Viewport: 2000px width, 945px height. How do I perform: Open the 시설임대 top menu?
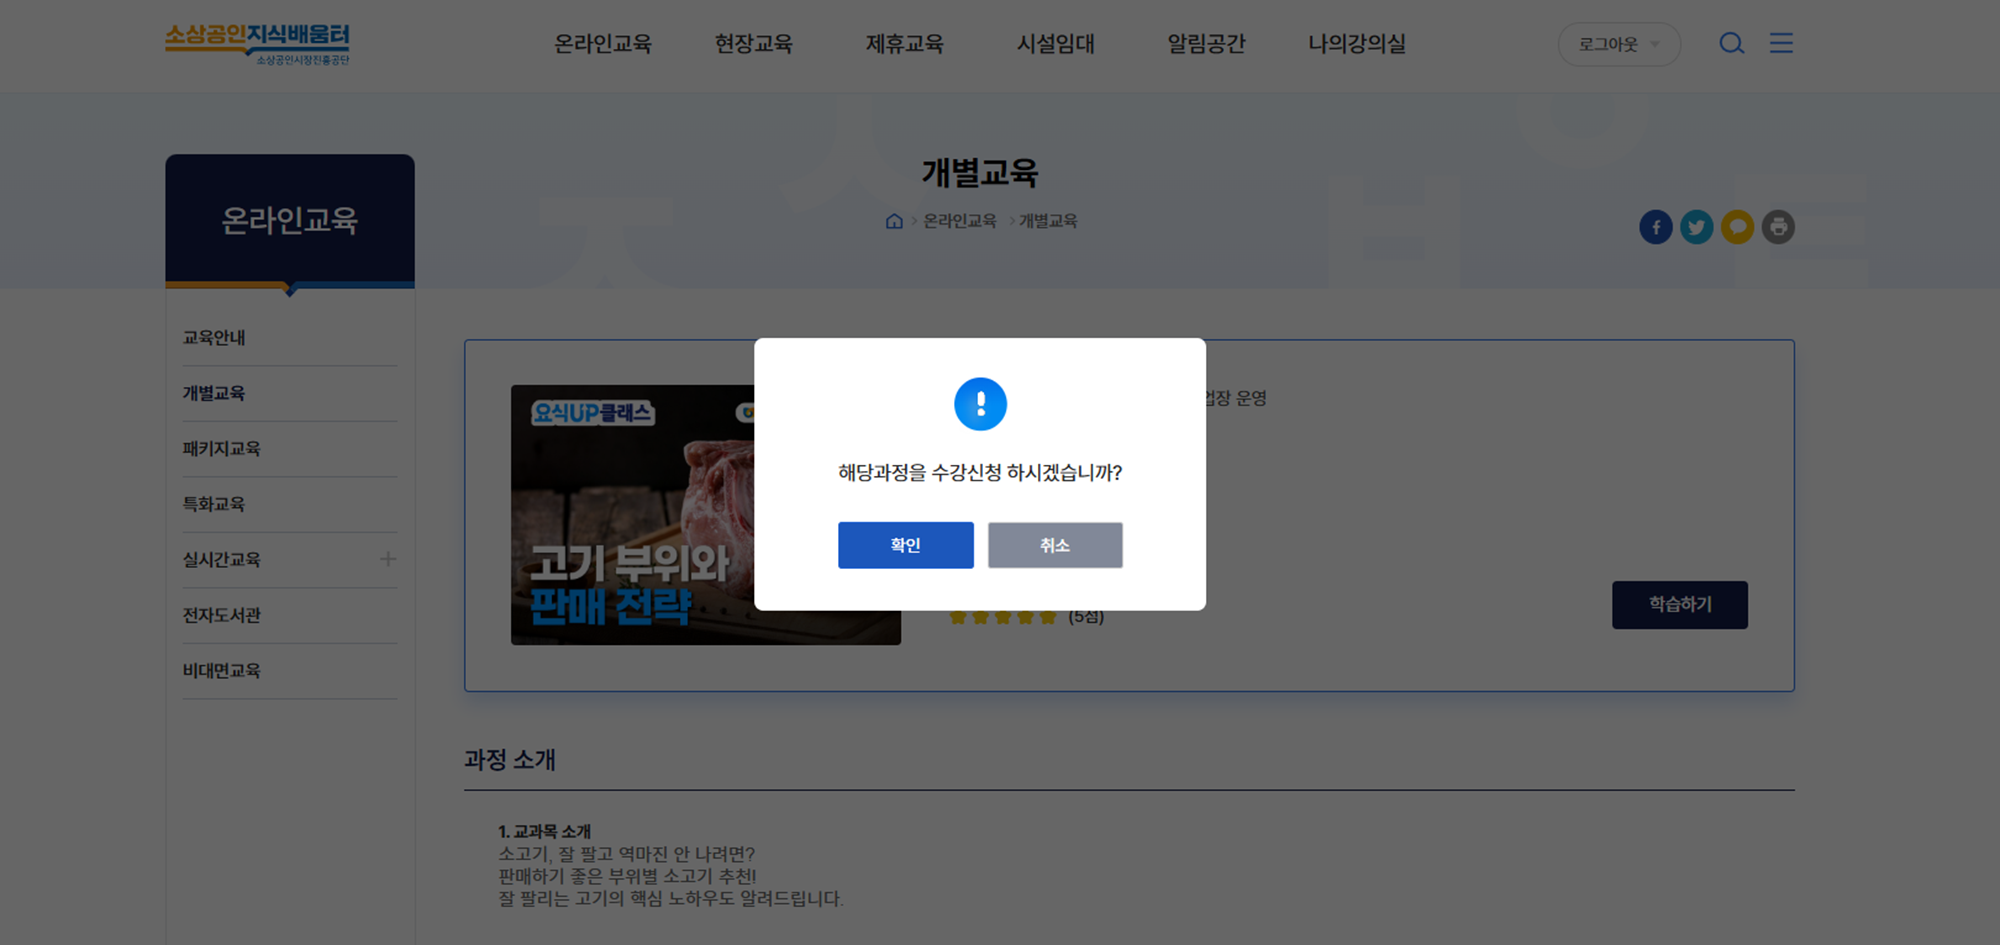click(1056, 44)
